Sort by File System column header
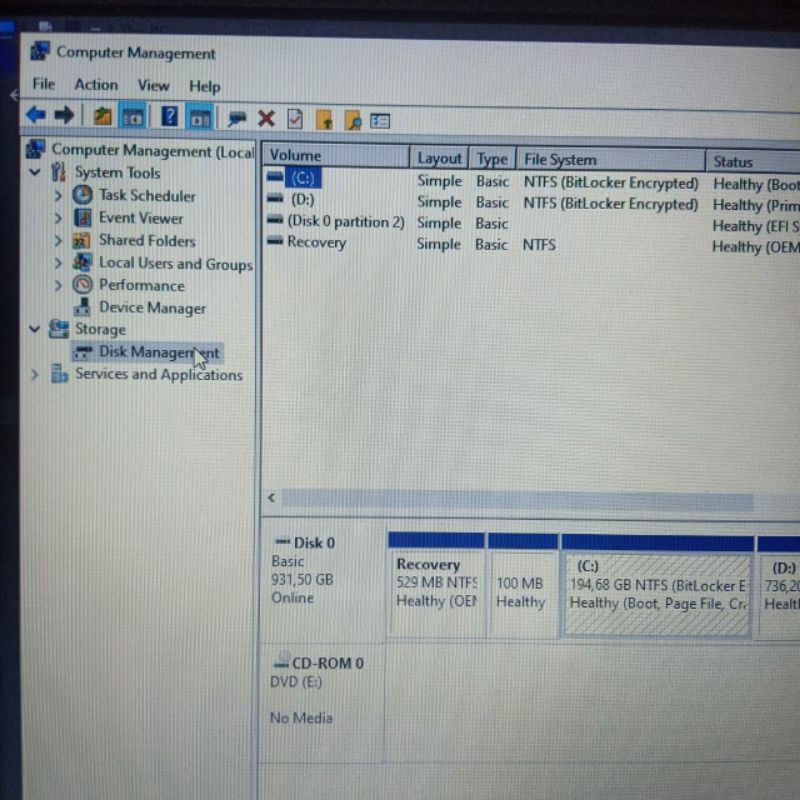This screenshot has width=800, height=800. (x=560, y=159)
